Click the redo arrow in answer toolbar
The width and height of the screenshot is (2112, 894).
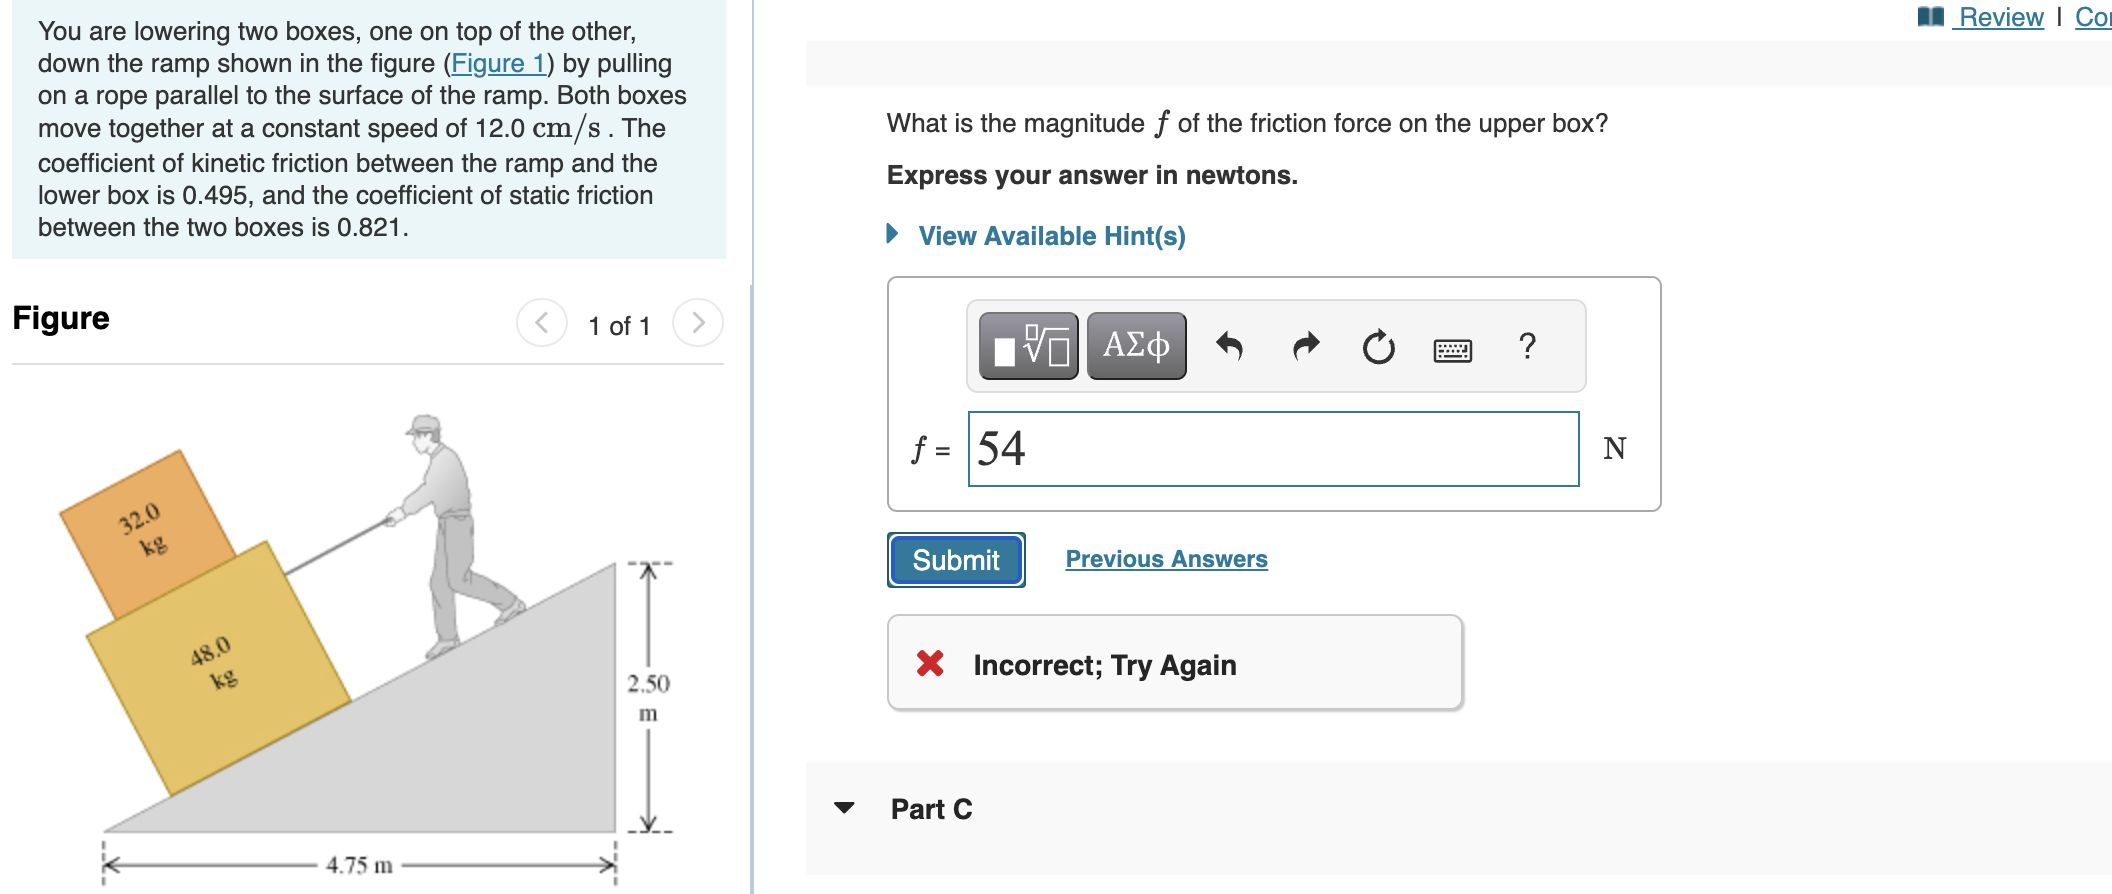click(1305, 345)
